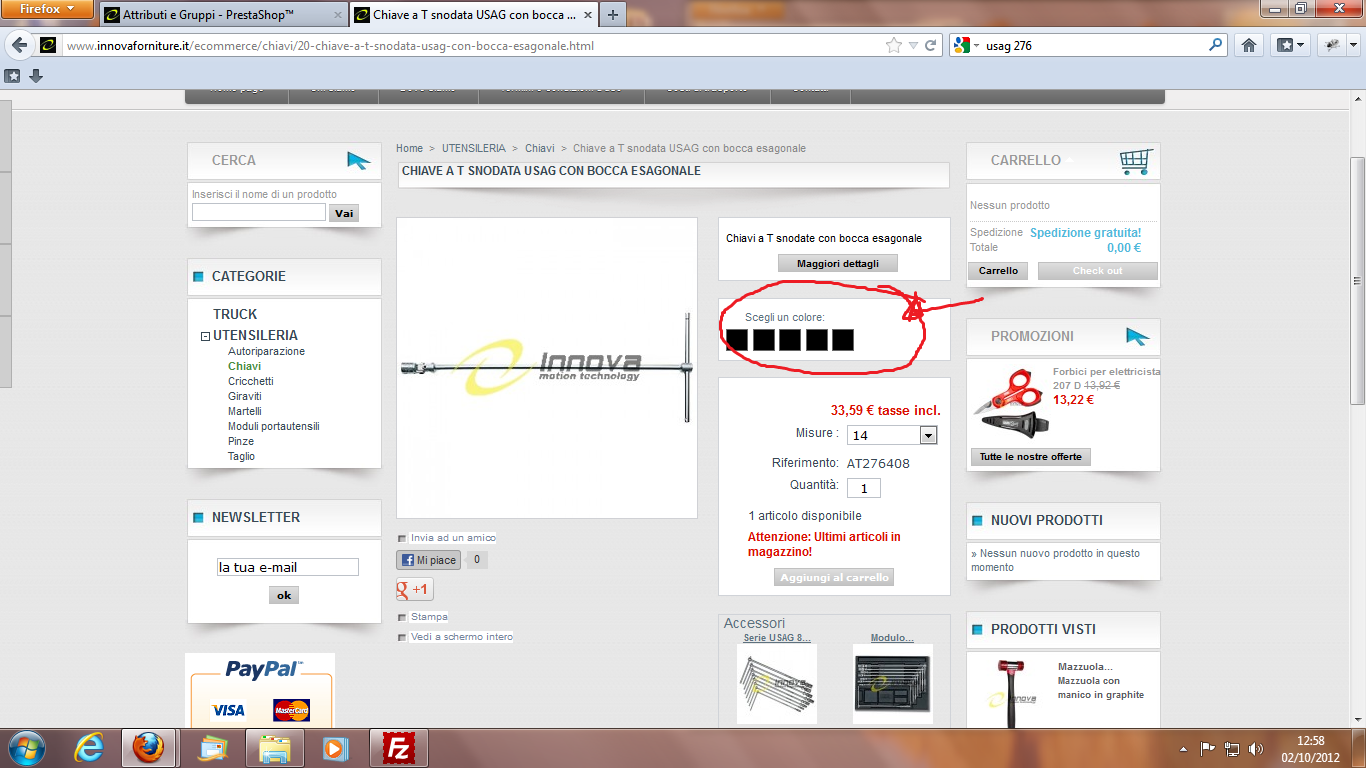Click the volume speaker icon in system tray
This screenshot has height=768, width=1366.
click(x=1256, y=748)
